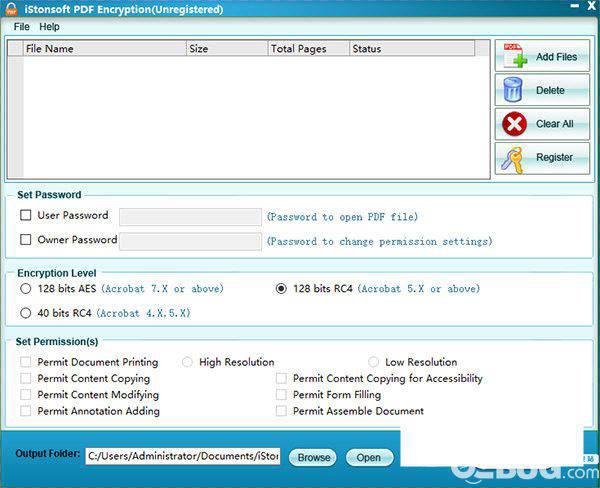Click the Add Files PDF plus icon
This screenshot has height=488, width=600.
click(515, 56)
